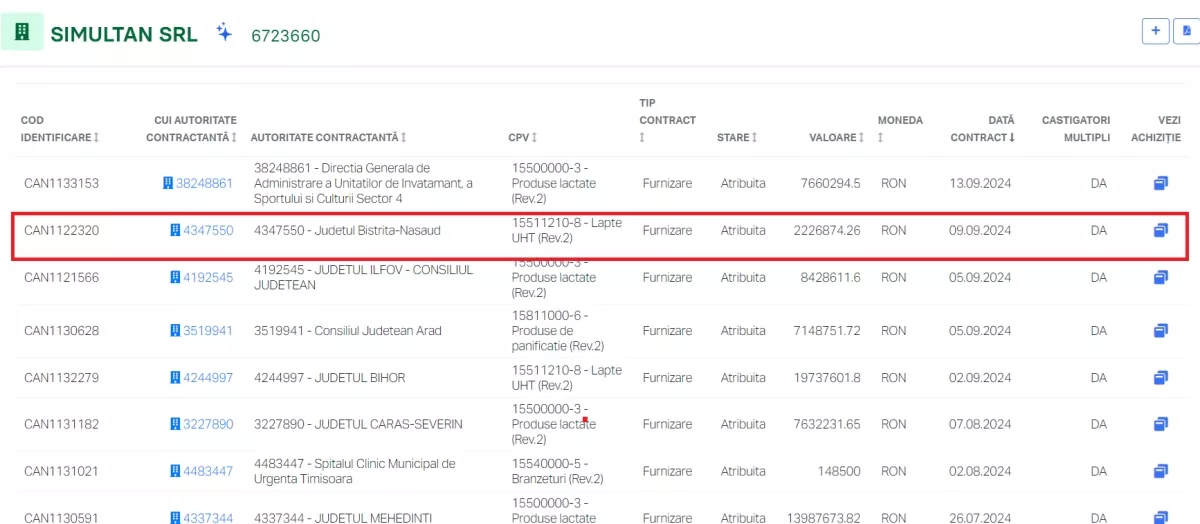The height and width of the screenshot is (524, 1200).
Task: Click the CASTIGATORI MULTIPLI column header
Action: click(x=1076, y=129)
